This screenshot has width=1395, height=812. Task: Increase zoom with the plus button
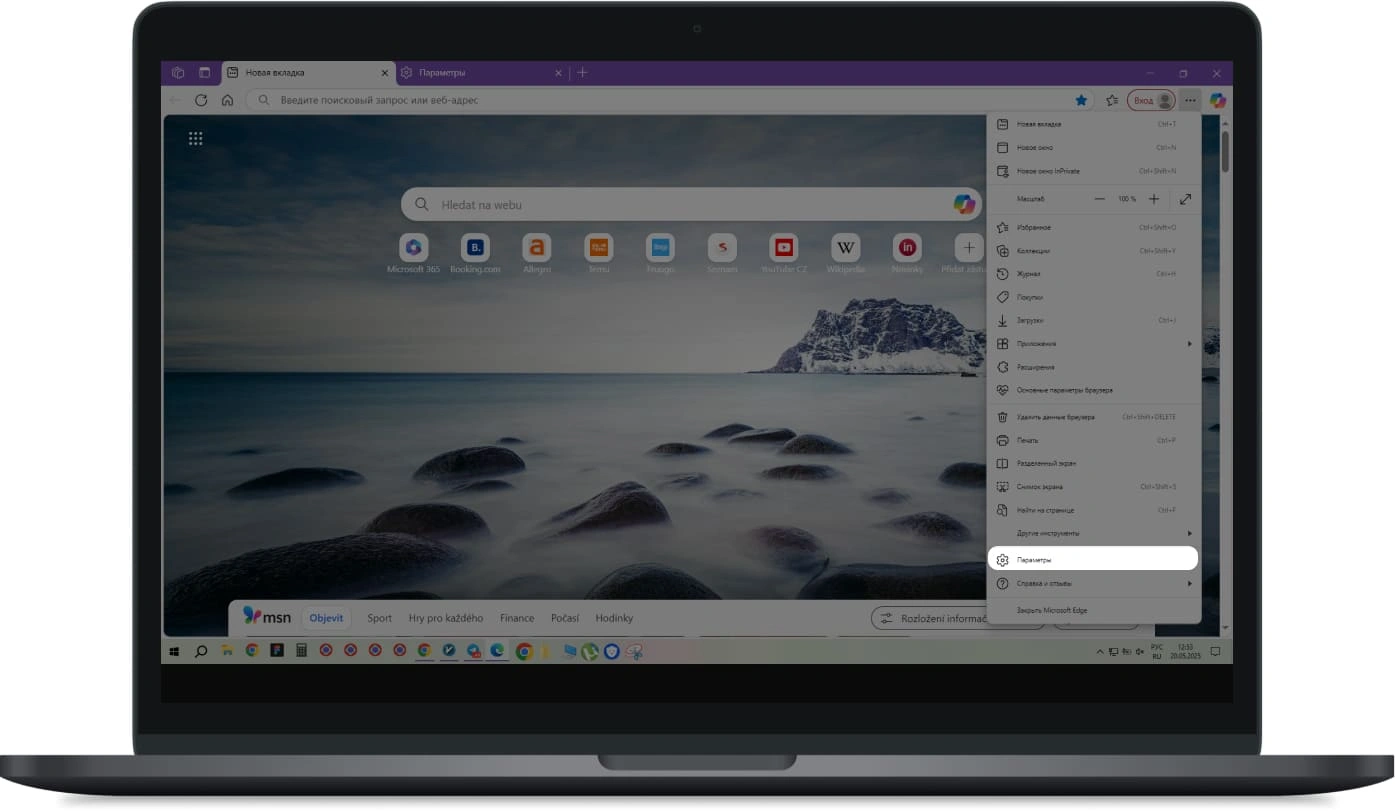[1154, 199]
